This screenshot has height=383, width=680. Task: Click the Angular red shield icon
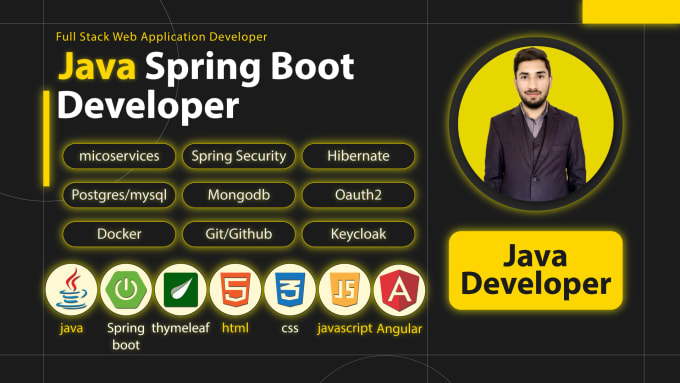(399, 289)
